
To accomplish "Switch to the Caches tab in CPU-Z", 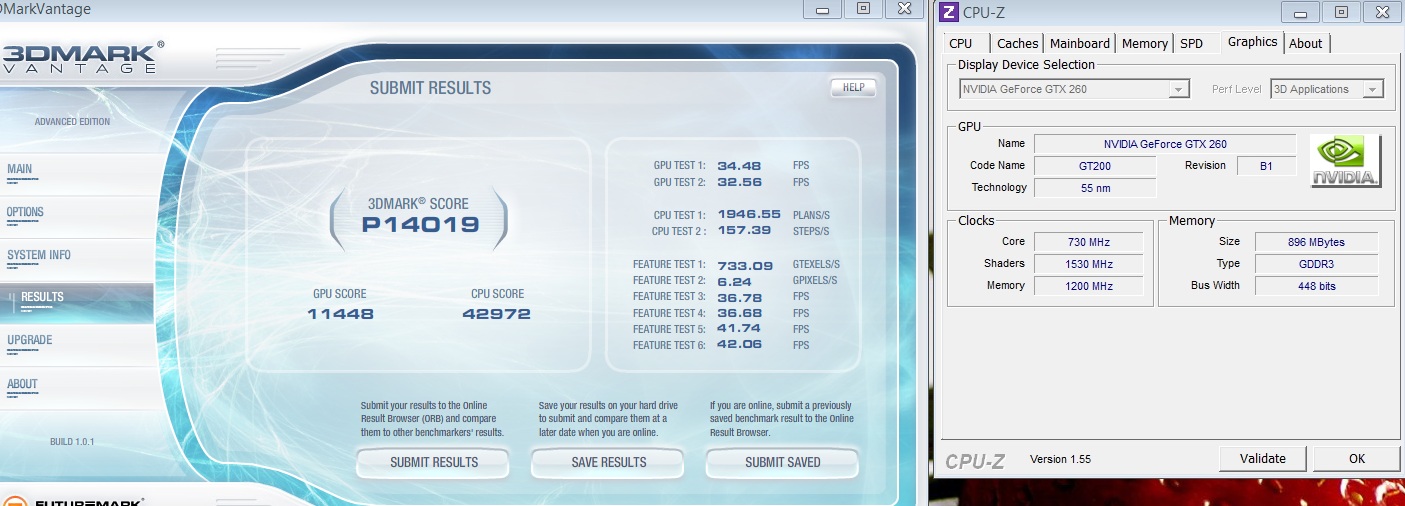I will [1017, 43].
